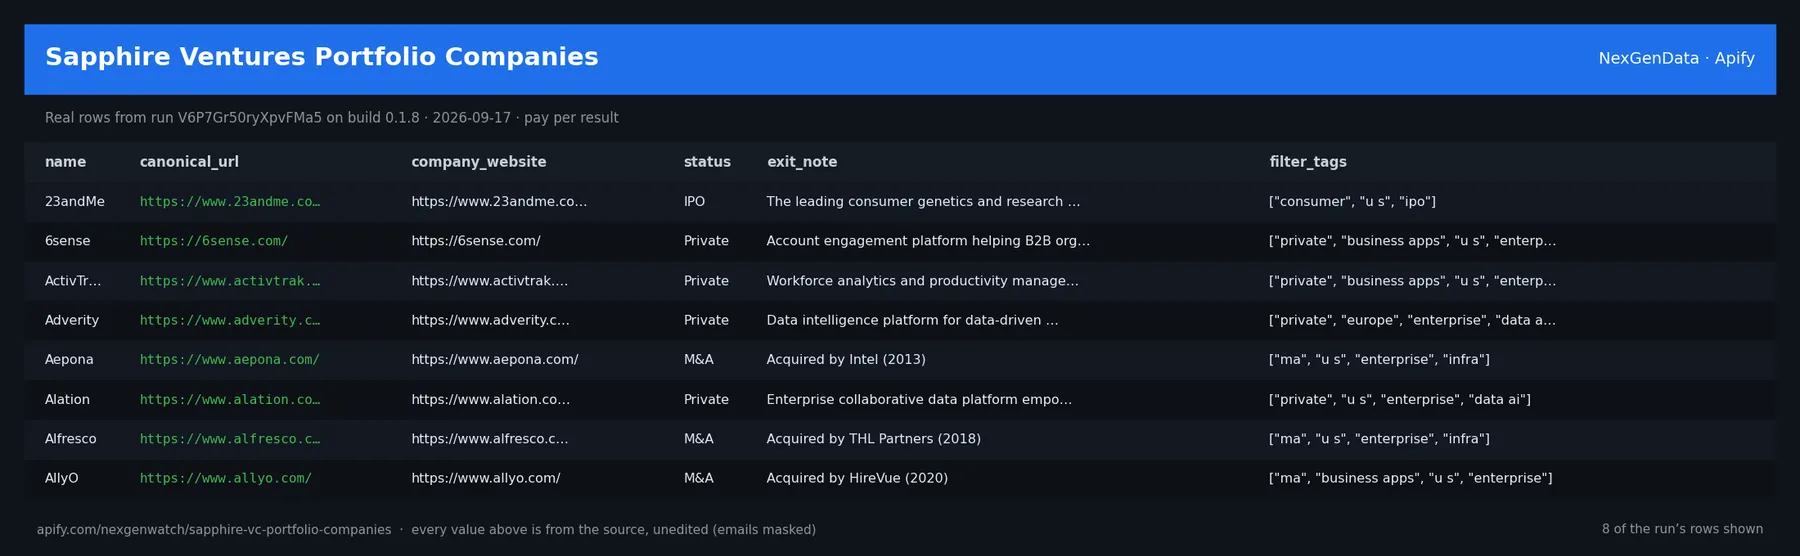Select the 'Alation' name cell

(67, 399)
